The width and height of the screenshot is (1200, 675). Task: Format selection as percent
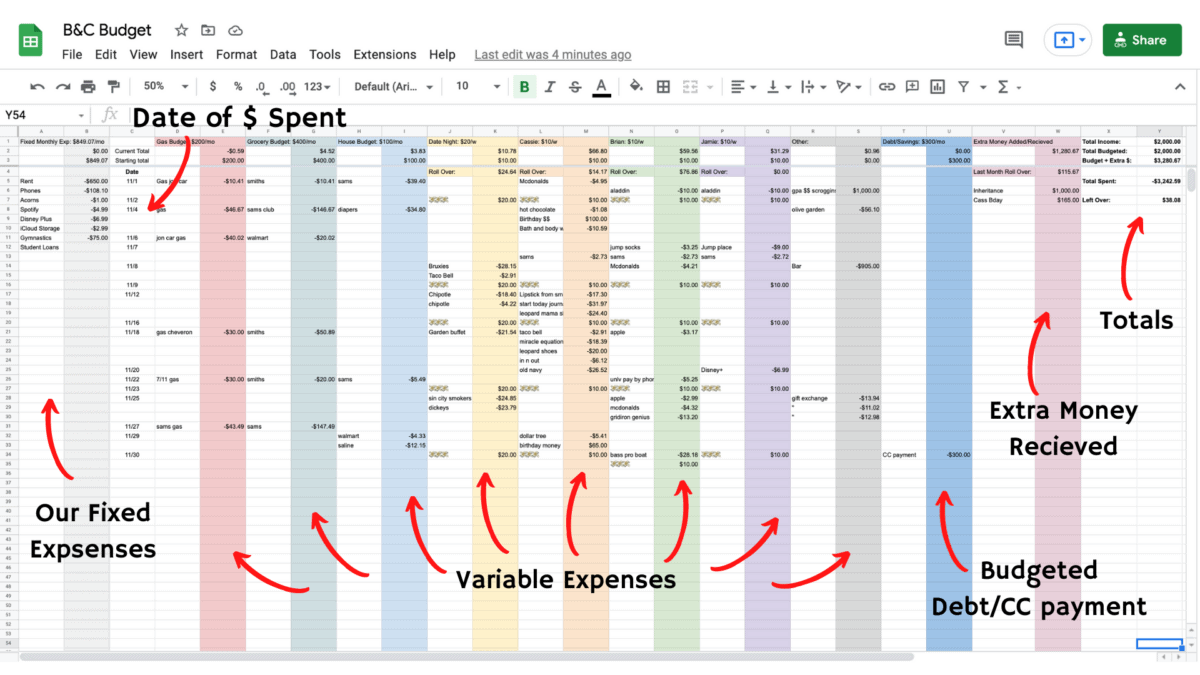coord(236,87)
